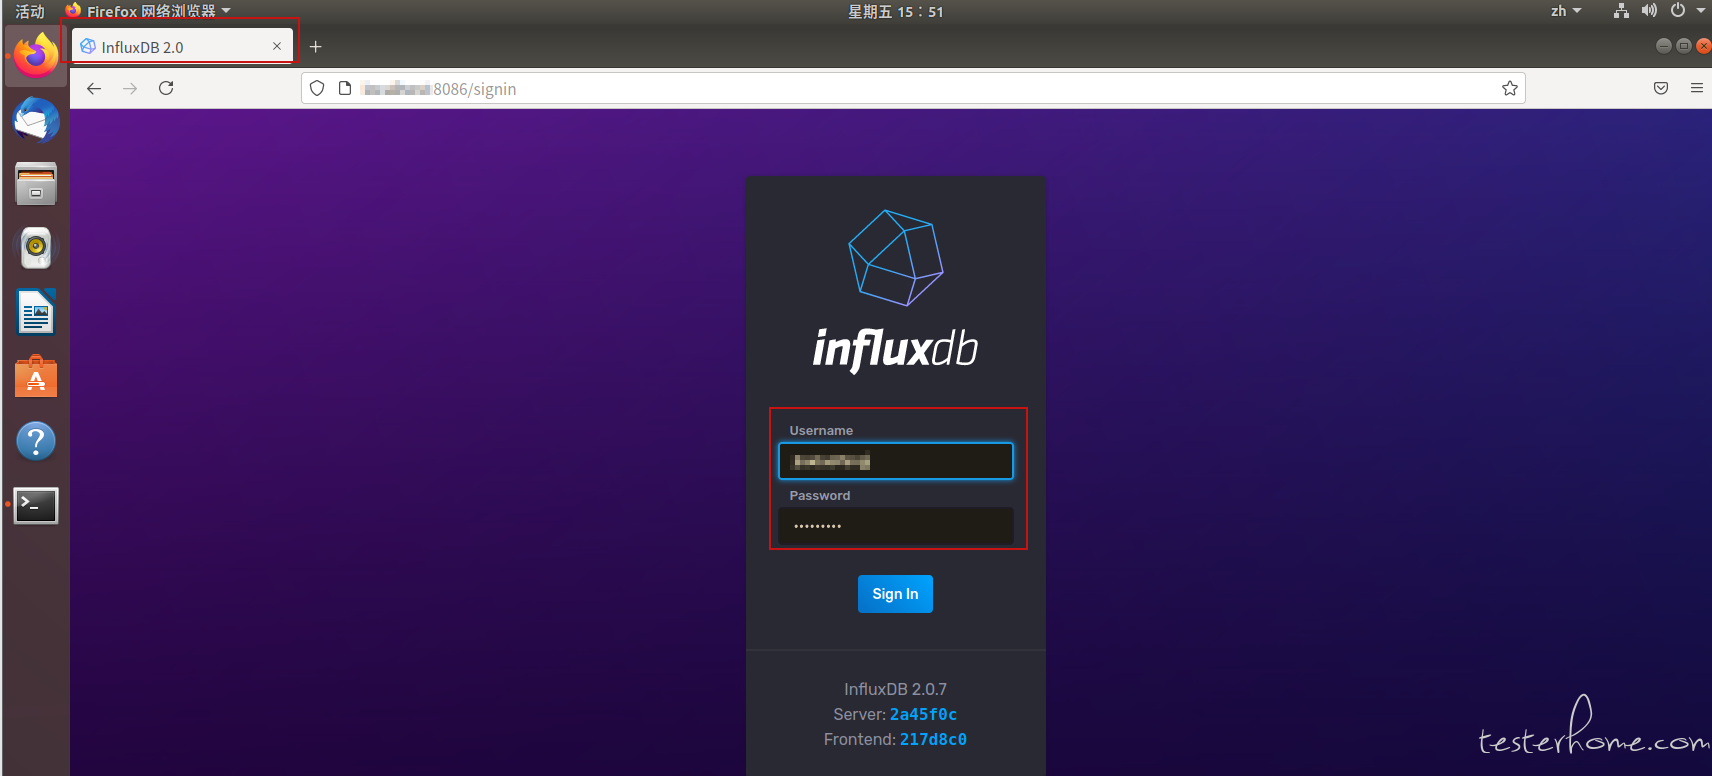Open the zh input language dropdown
Screen dimensions: 1712x776
(x=1566, y=11)
